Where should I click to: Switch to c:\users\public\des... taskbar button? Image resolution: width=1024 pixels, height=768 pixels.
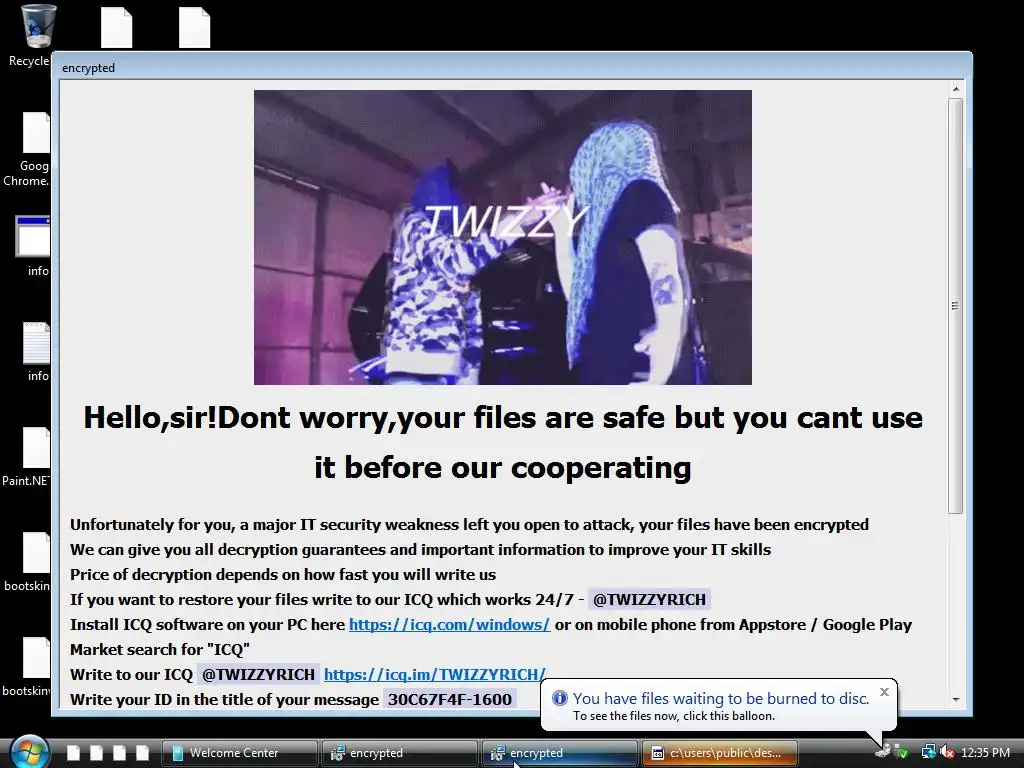point(720,753)
